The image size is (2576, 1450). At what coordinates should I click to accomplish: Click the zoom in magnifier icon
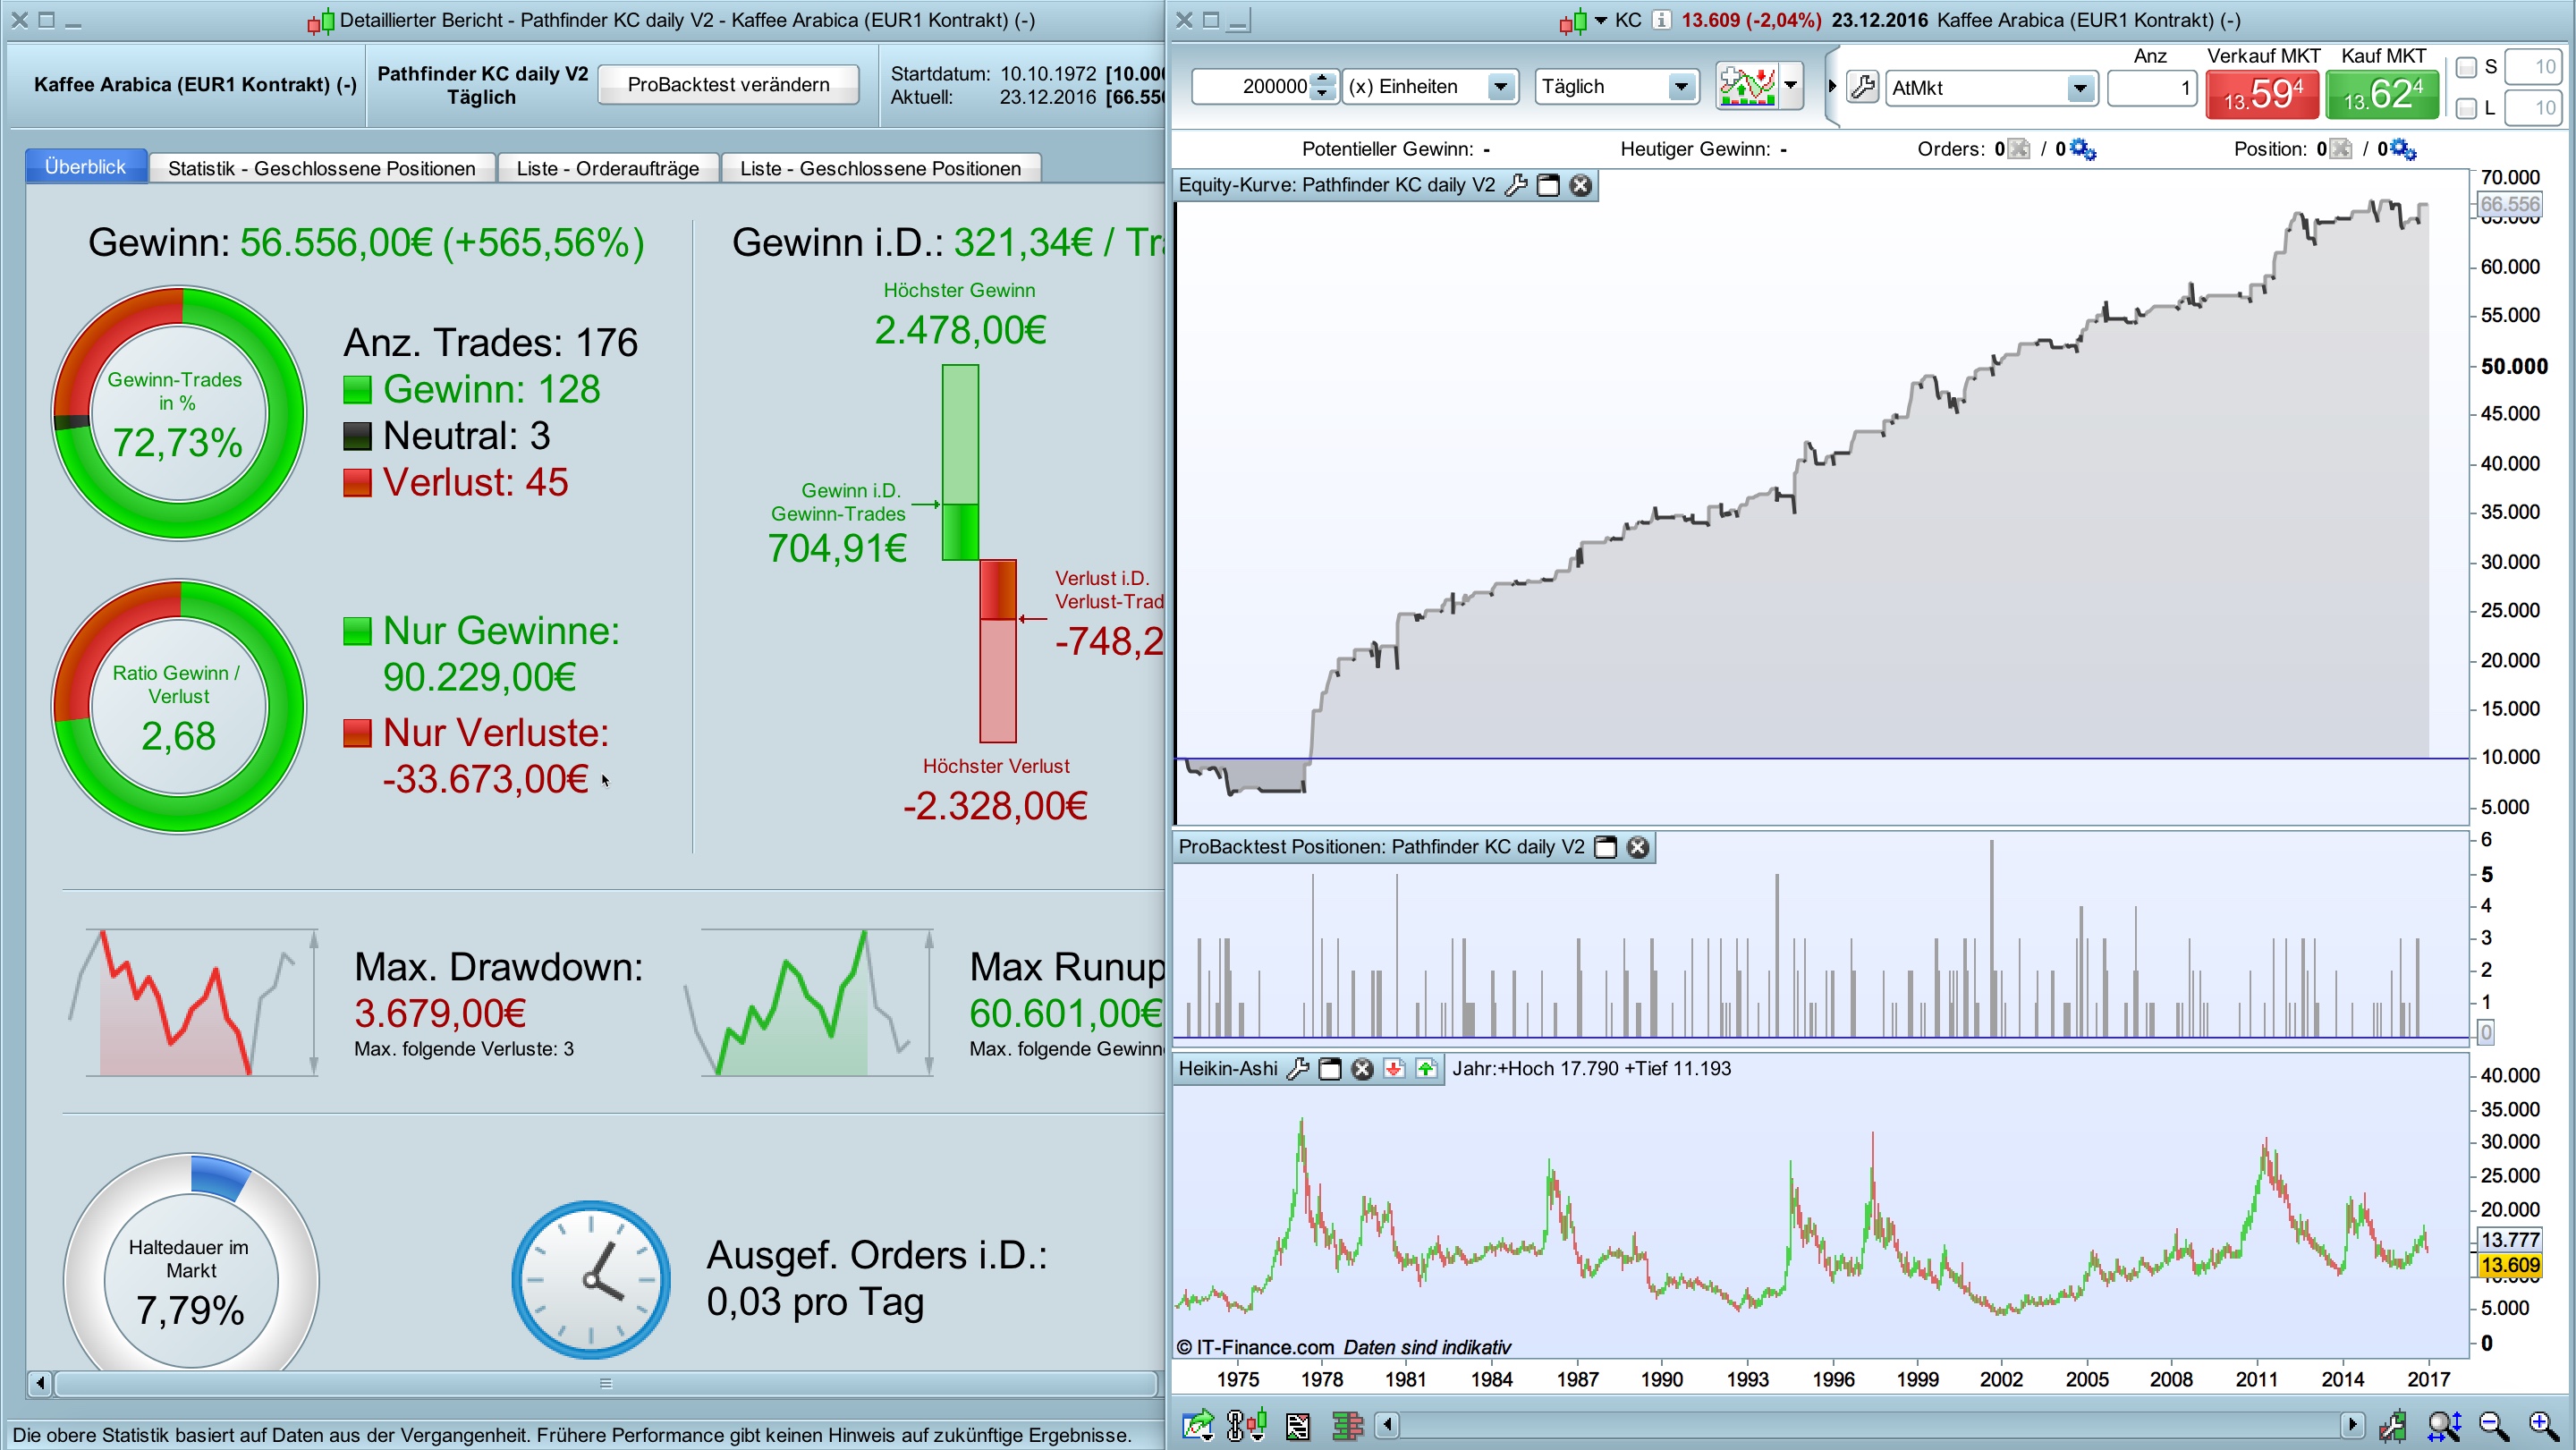[x=2542, y=1424]
